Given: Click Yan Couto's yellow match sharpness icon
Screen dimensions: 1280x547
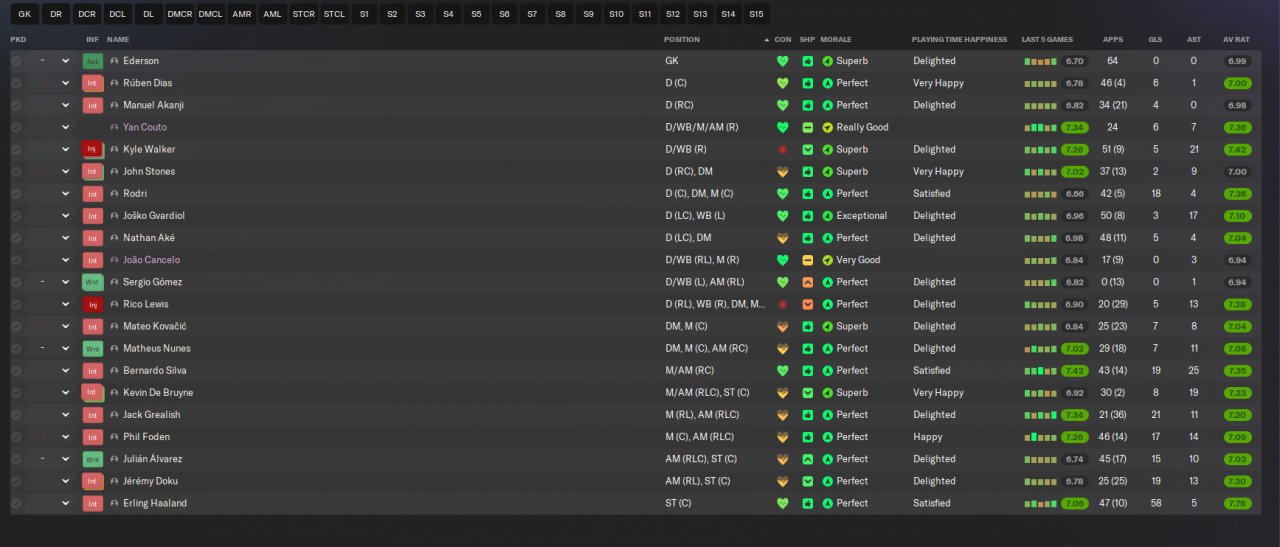Looking at the screenshot, I should (808, 127).
